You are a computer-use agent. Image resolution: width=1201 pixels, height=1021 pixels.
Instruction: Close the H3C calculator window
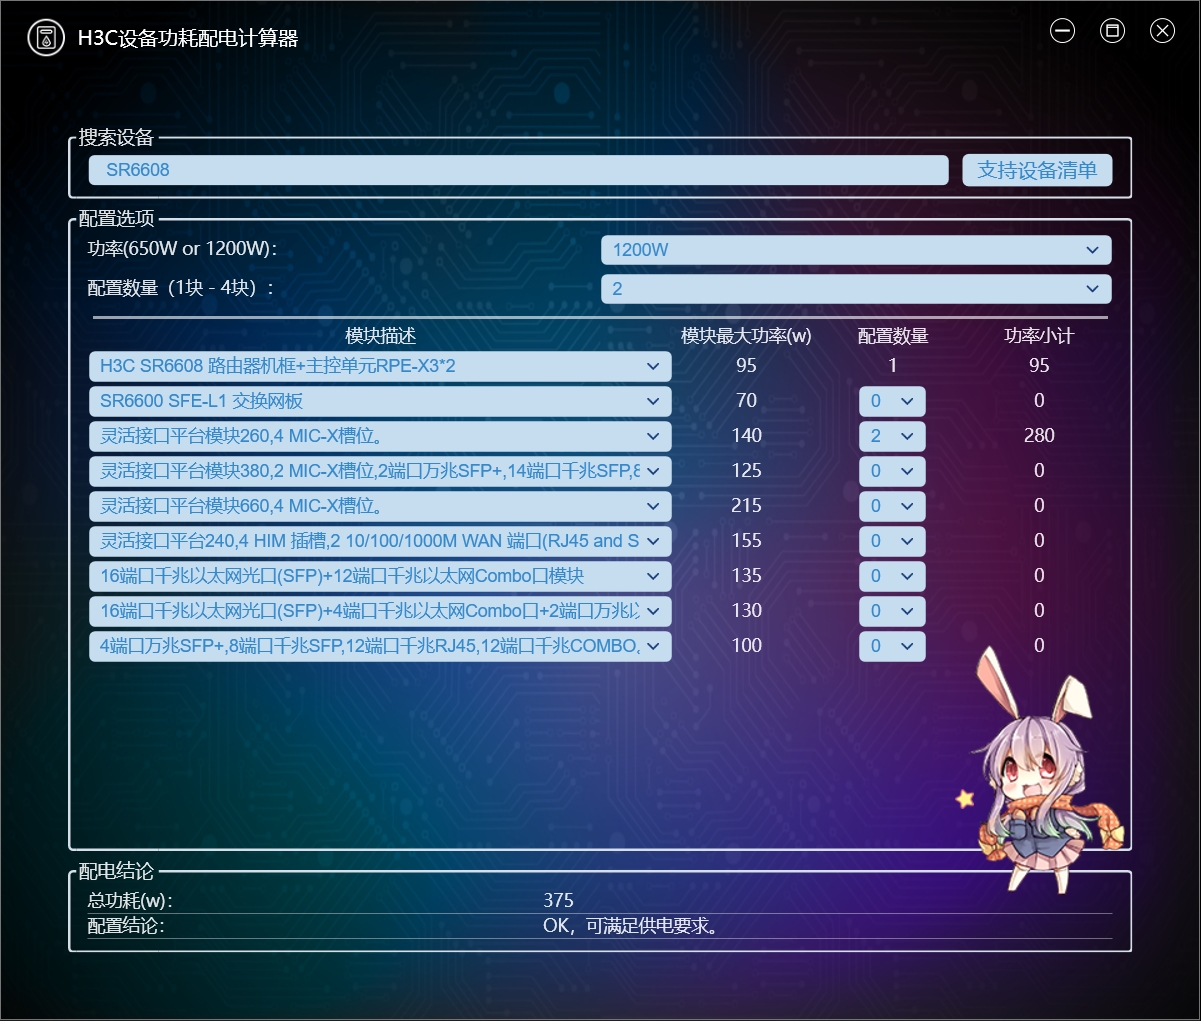tap(1162, 31)
